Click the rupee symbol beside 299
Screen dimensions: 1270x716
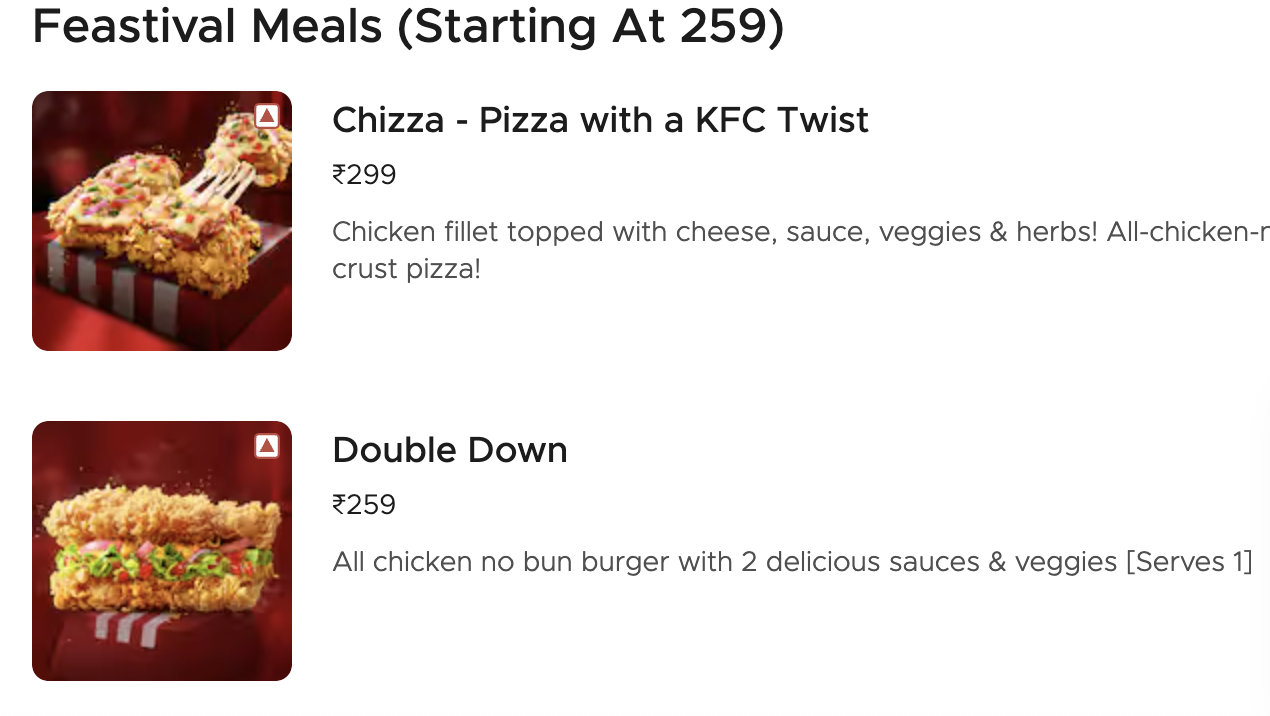tap(339, 175)
